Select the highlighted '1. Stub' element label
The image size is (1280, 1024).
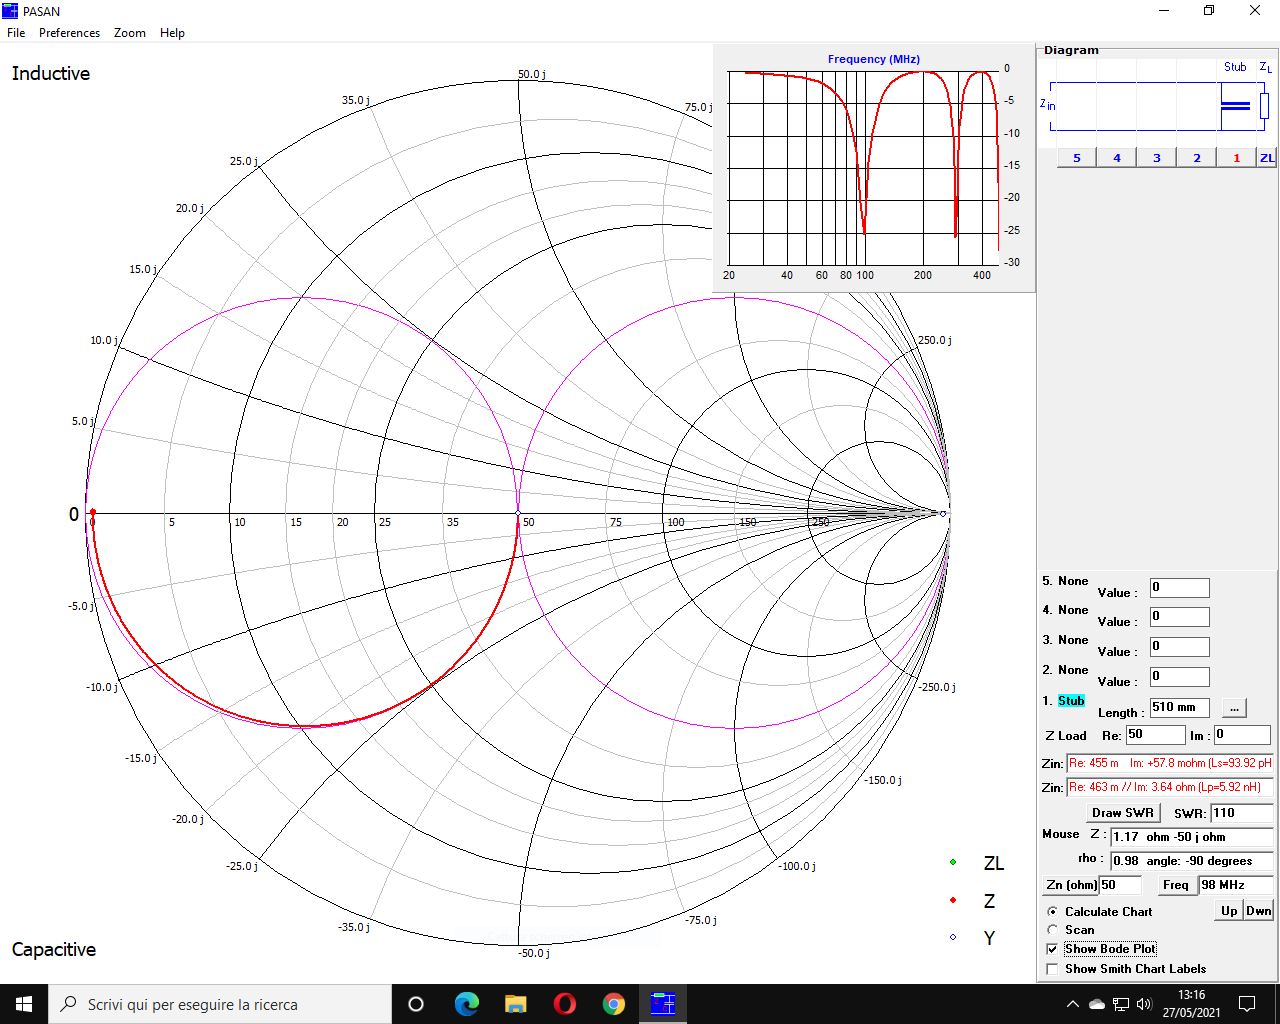click(1071, 701)
